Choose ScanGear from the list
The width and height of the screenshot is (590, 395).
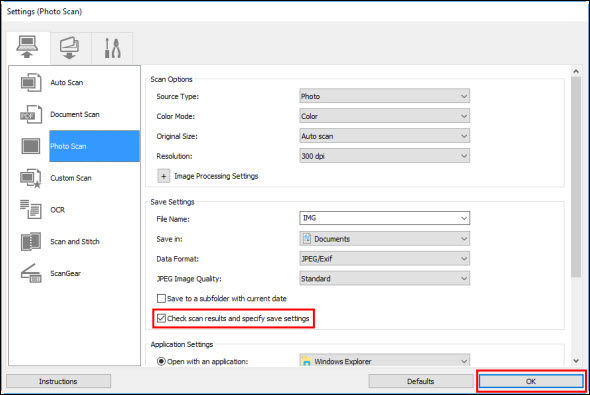pos(65,273)
